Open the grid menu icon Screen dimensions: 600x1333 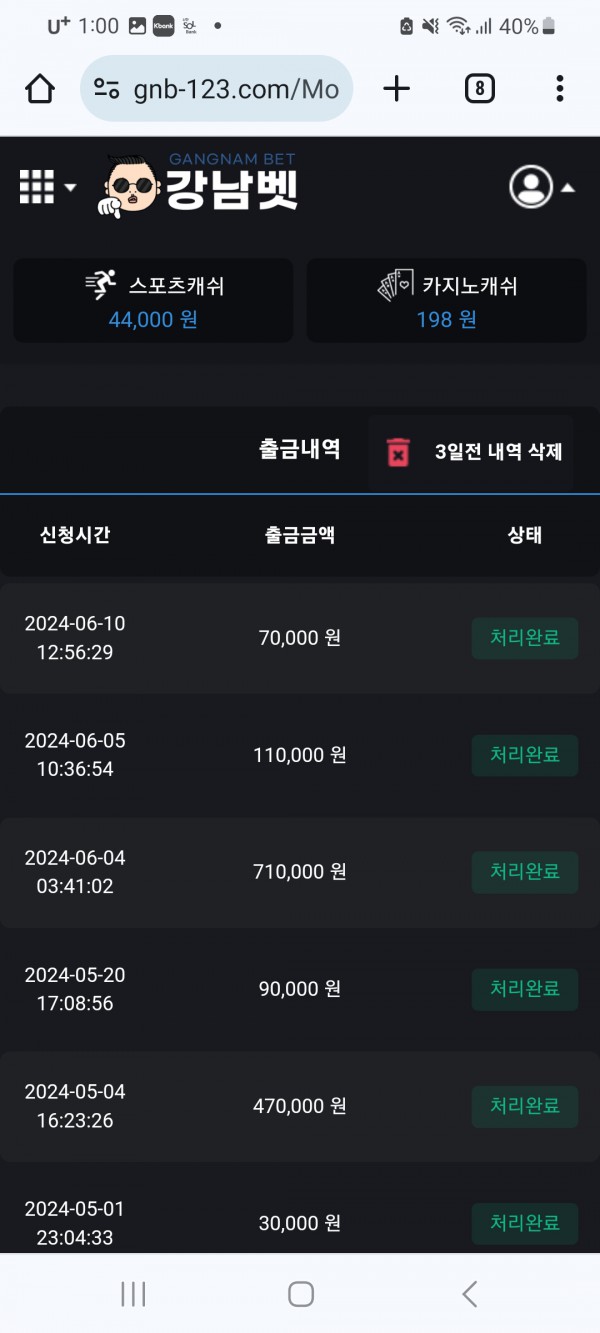tap(37, 187)
